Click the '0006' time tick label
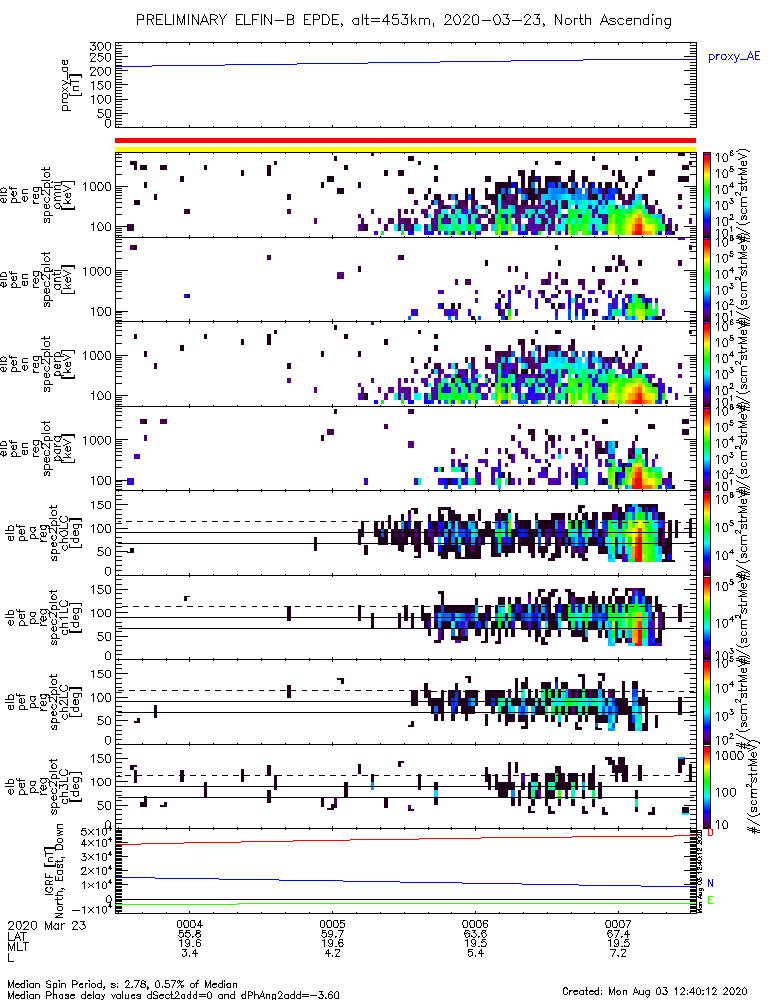Image resolution: width=775 pixels, height=1000 pixels. click(x=475, y=924)
